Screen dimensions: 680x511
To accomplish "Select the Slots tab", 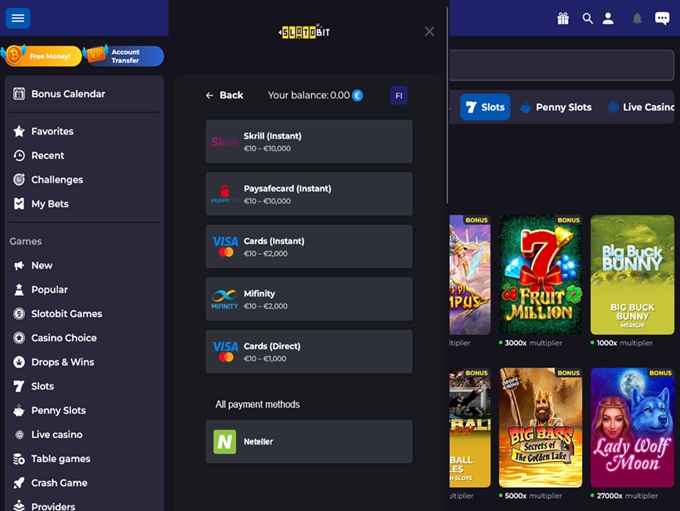I will click(x=485, y=107).
